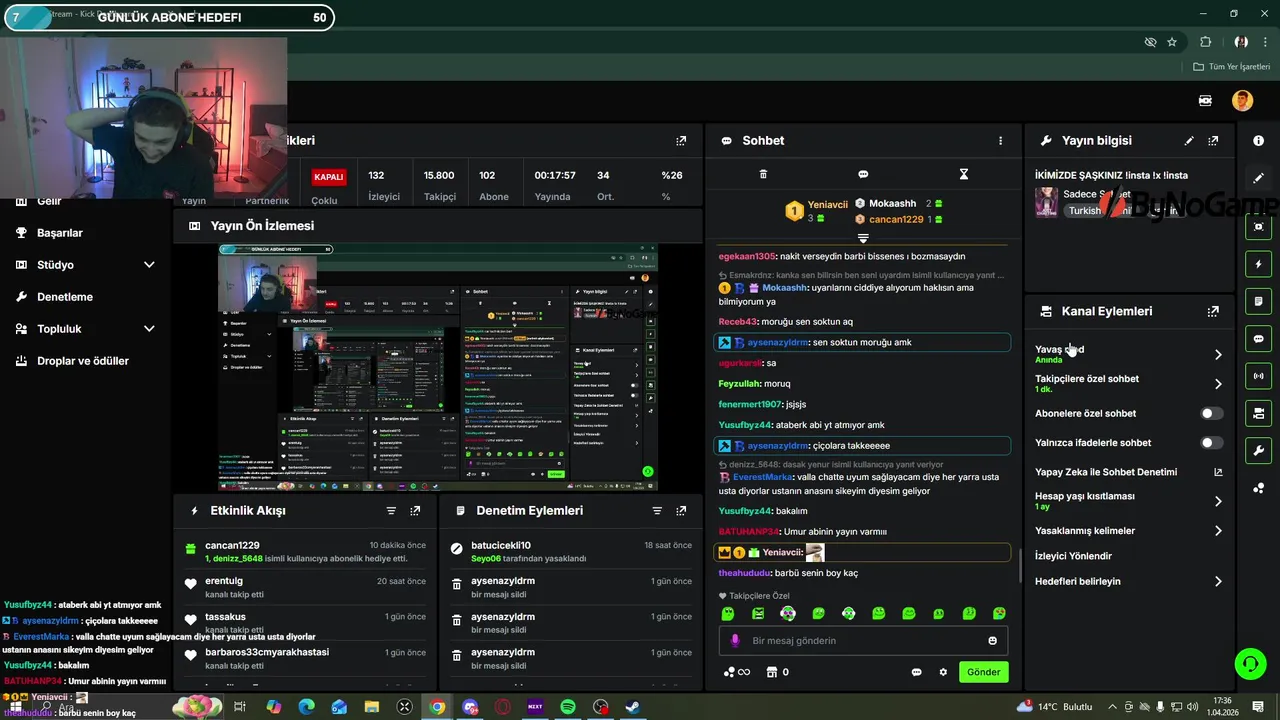Open Microsoft Edge from the taskbar

click(306, 707)
